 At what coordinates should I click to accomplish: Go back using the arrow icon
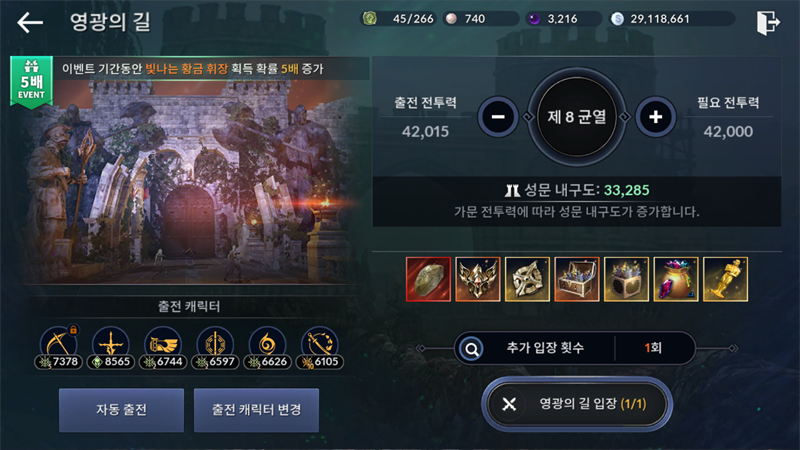coord(30,22)
